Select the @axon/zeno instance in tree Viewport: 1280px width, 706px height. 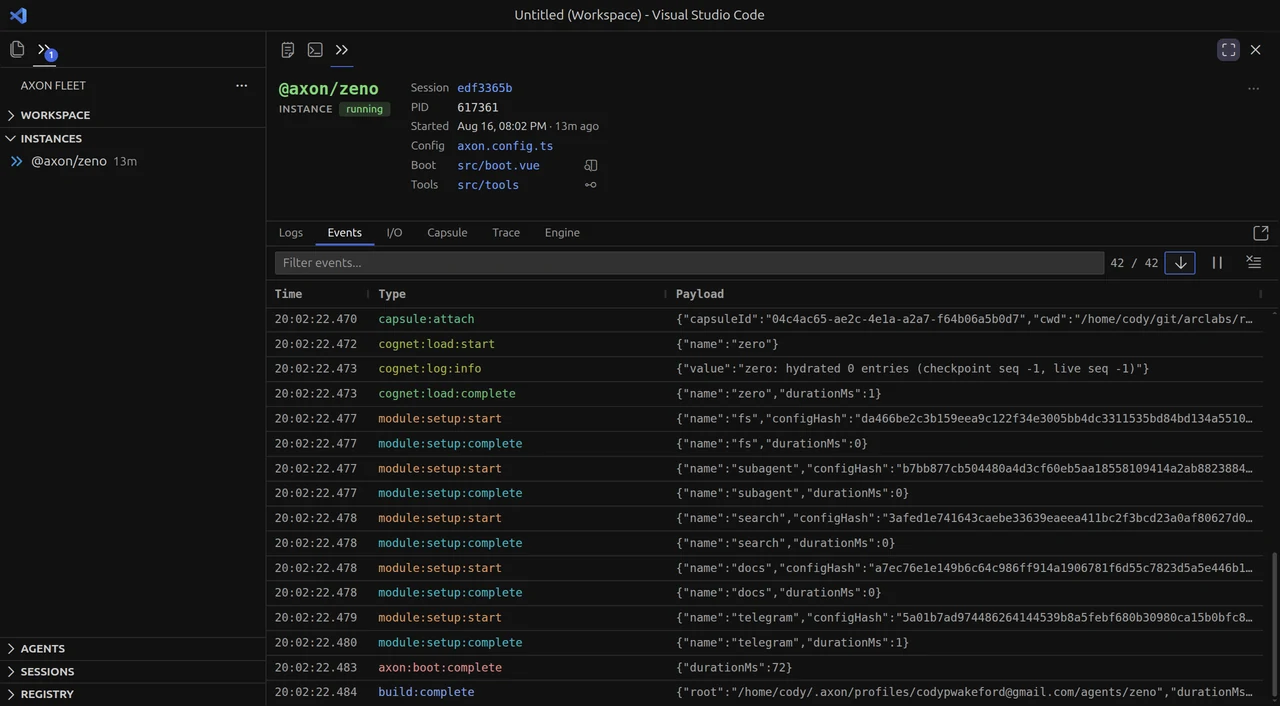(x=132, y=161)
